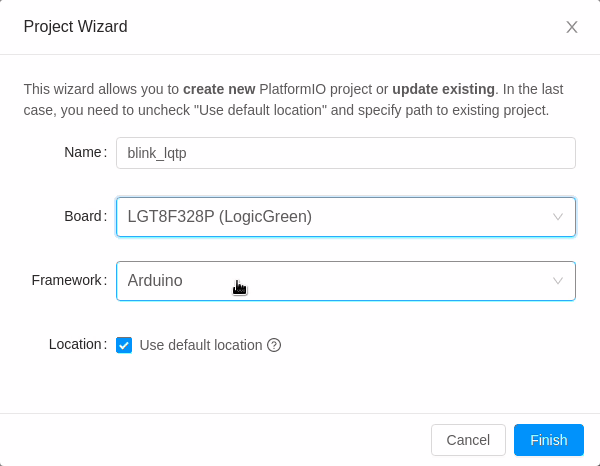Click the Location field label

76,344
